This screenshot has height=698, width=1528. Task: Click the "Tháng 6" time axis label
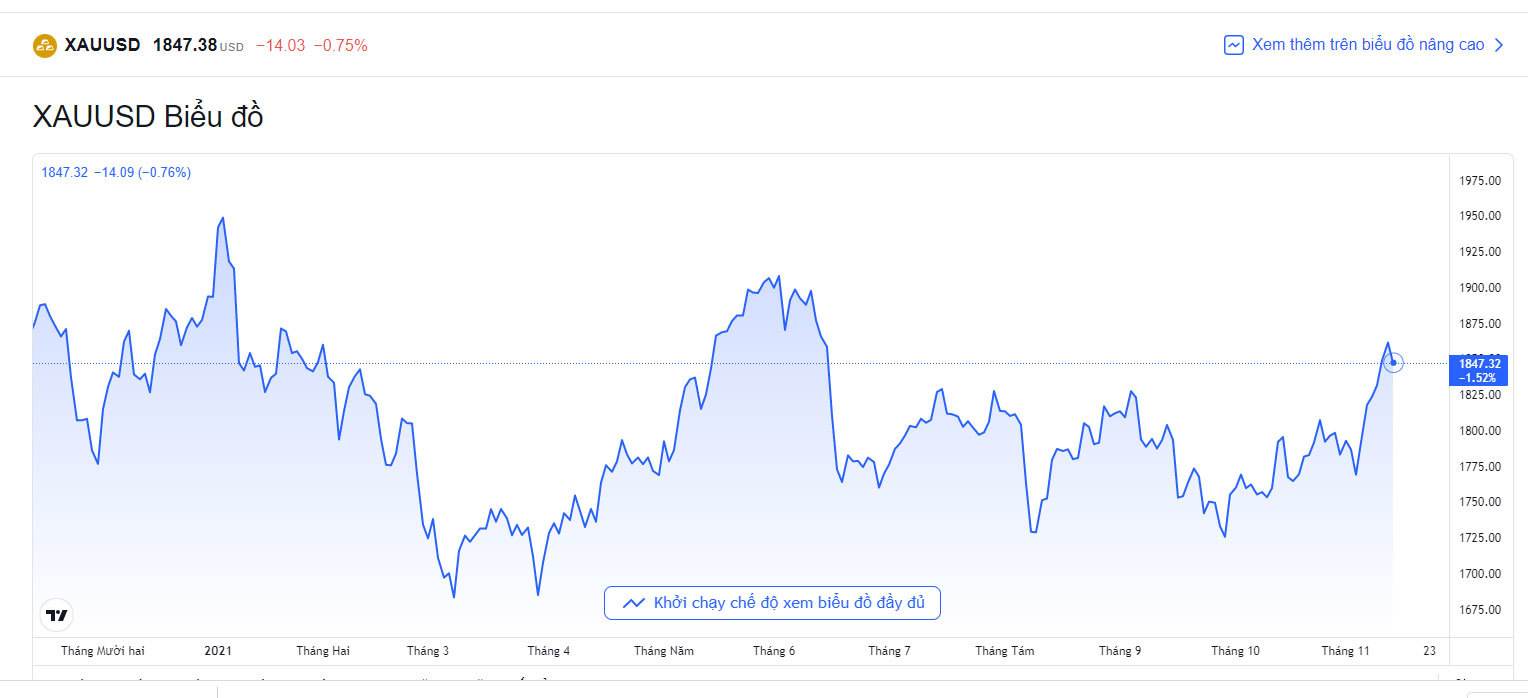point(774,651)
